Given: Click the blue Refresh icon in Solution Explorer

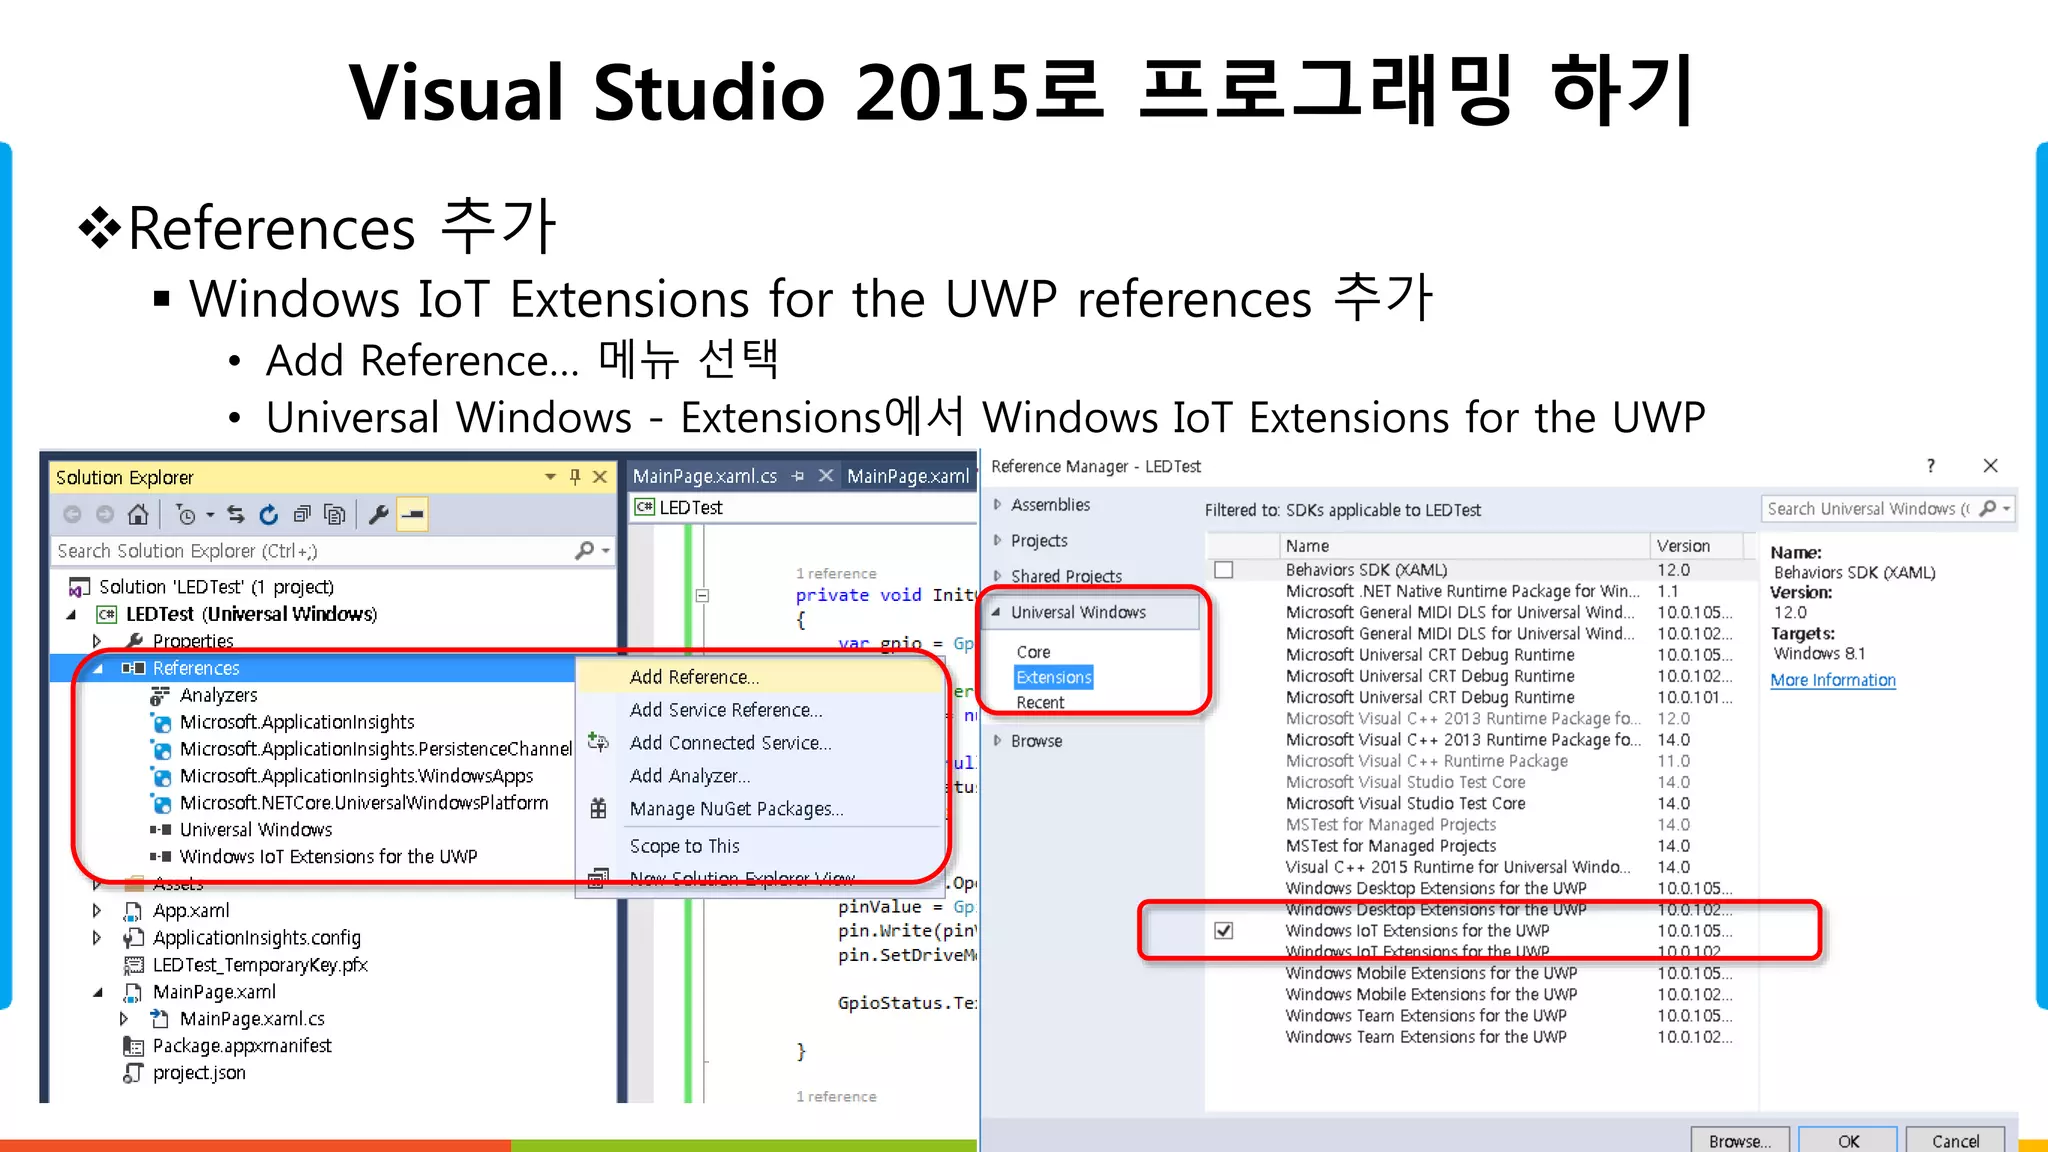Looking at the screenshot, I should tap(268, 515).
